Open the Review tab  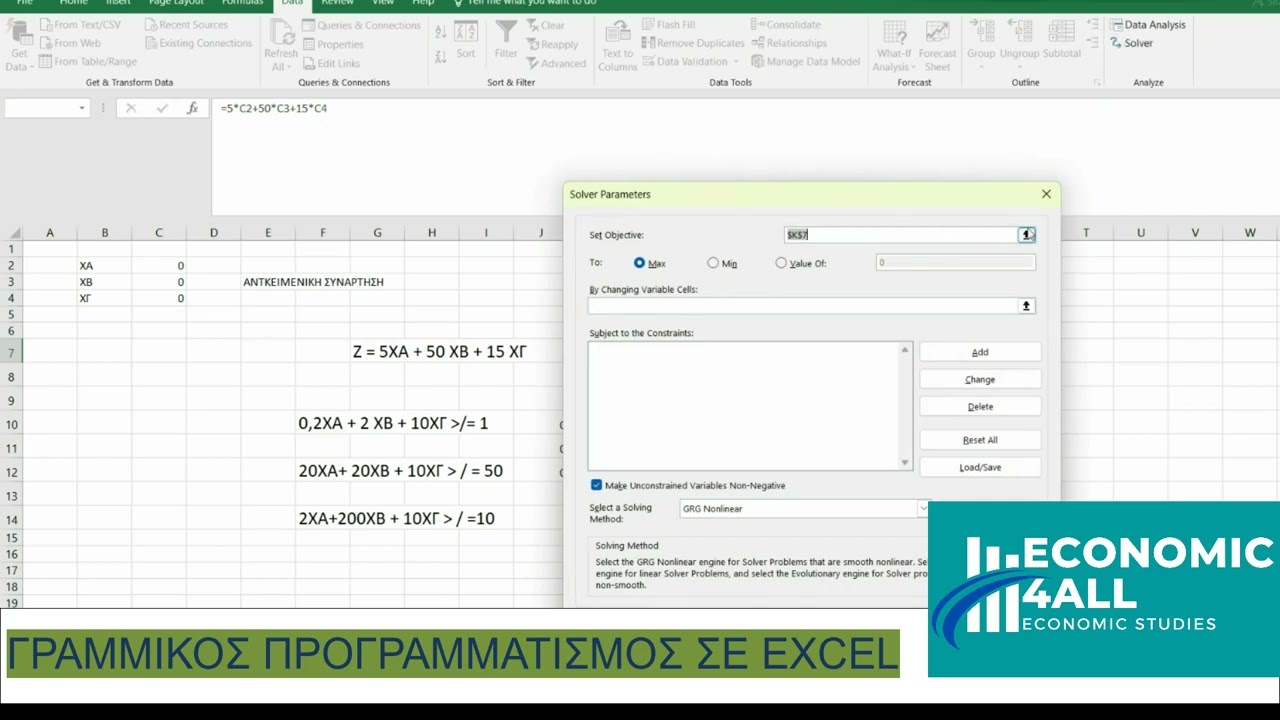337,3
